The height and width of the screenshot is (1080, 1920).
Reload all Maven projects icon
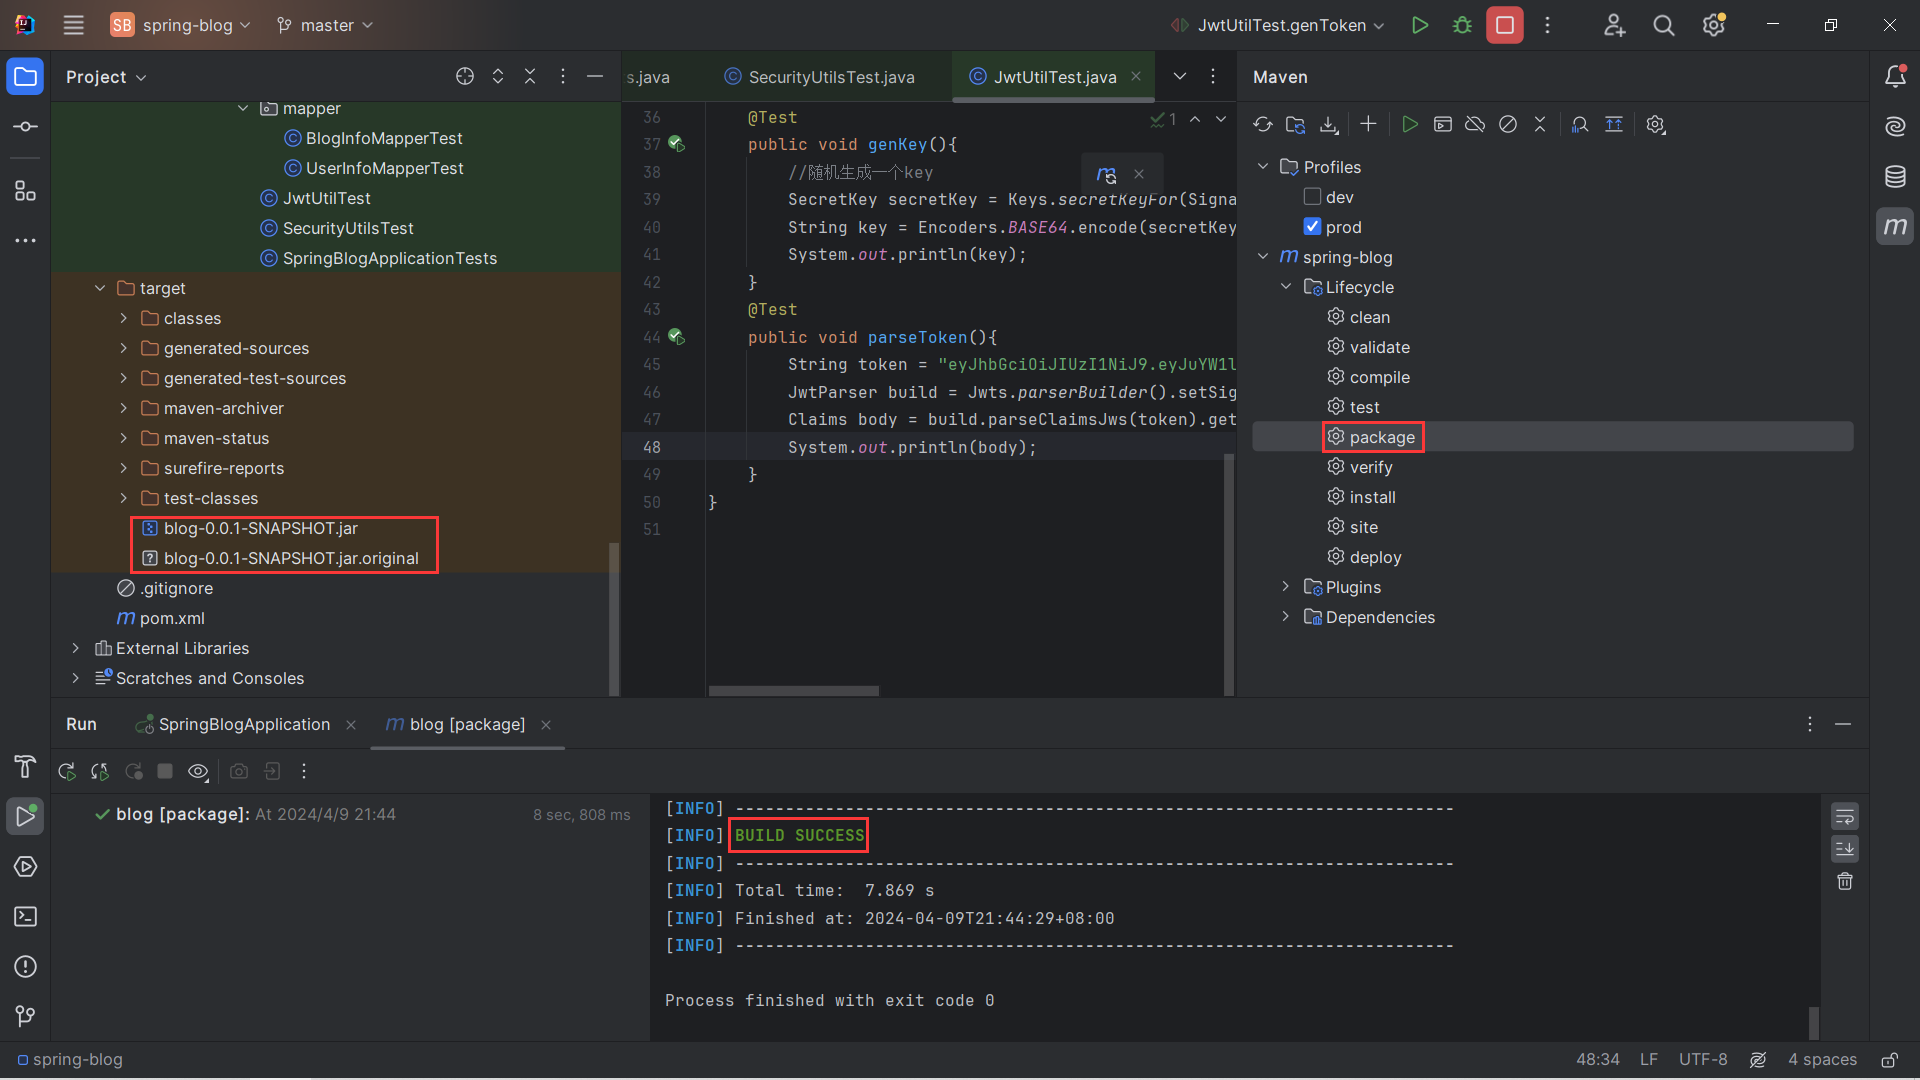[x=1263, y=124]
